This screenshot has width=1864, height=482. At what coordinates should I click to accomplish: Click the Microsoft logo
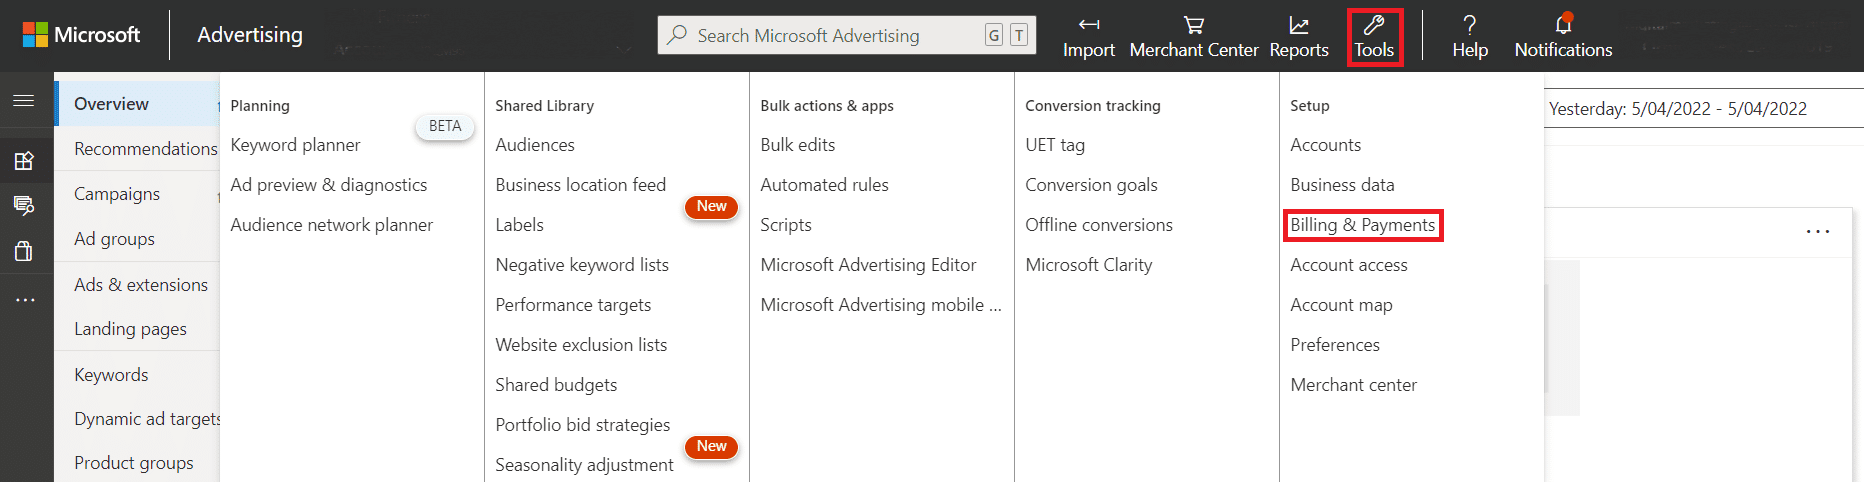36,35
